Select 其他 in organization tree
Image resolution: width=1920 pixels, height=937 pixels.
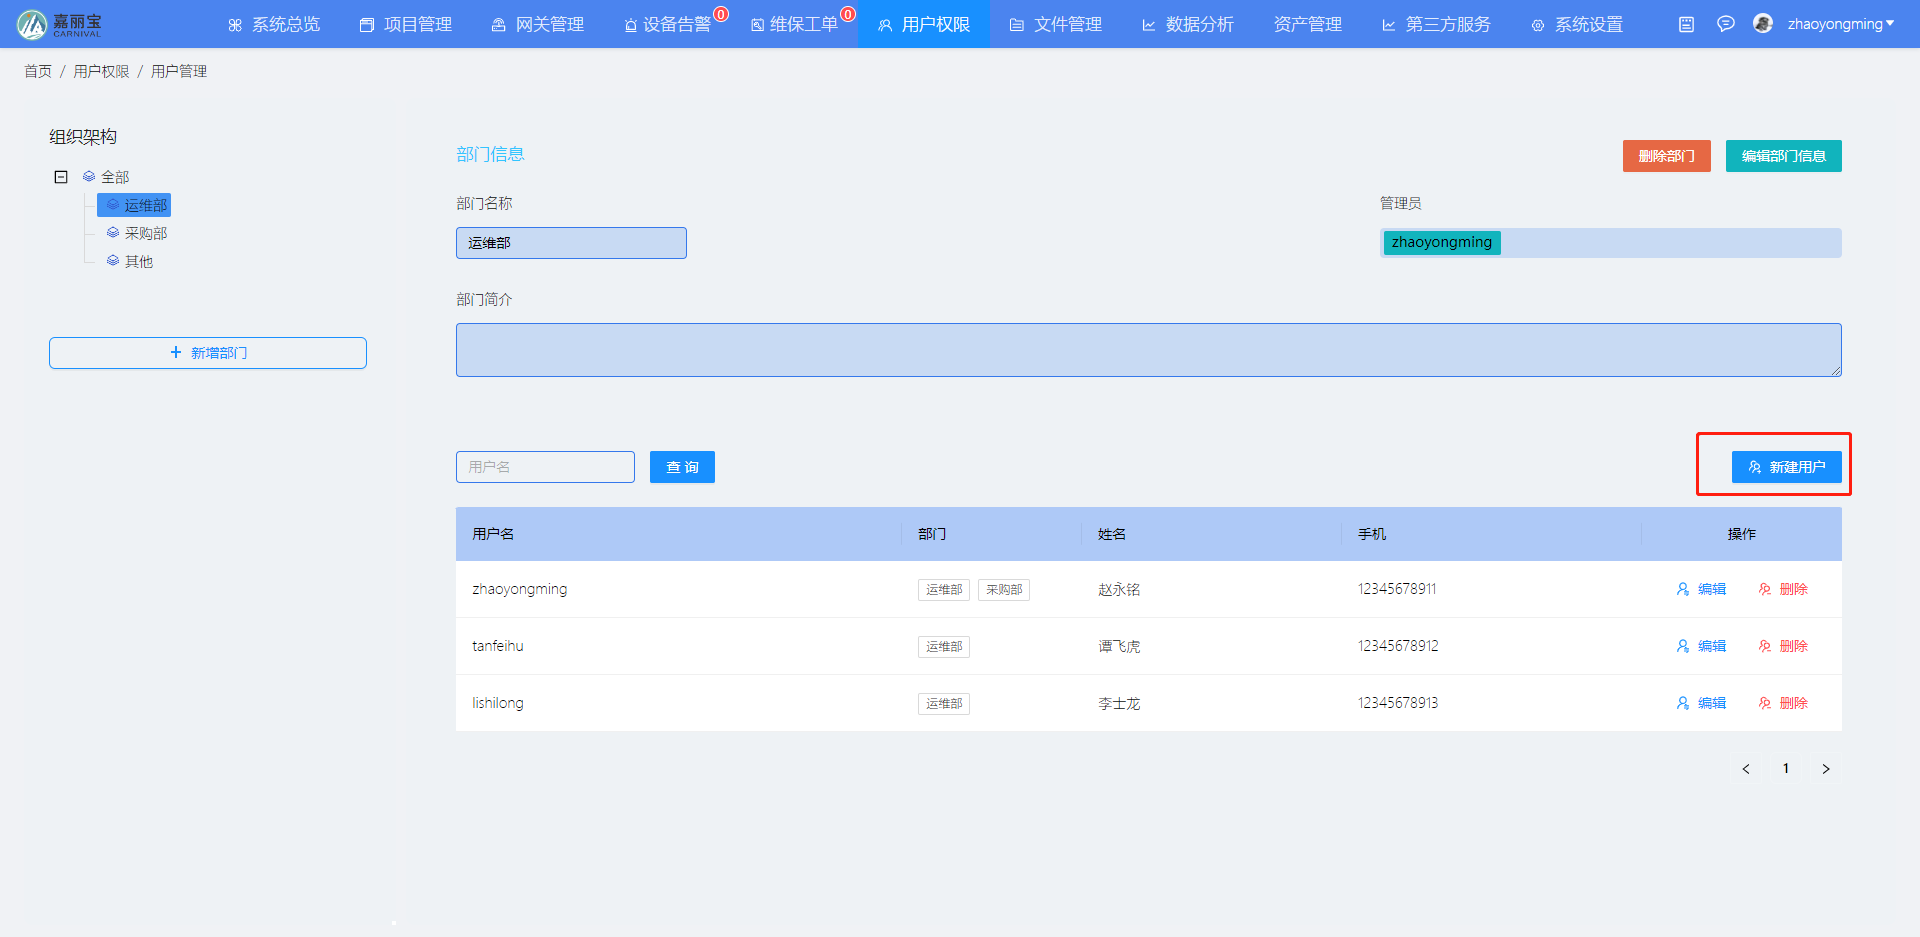tap(139, 261)
